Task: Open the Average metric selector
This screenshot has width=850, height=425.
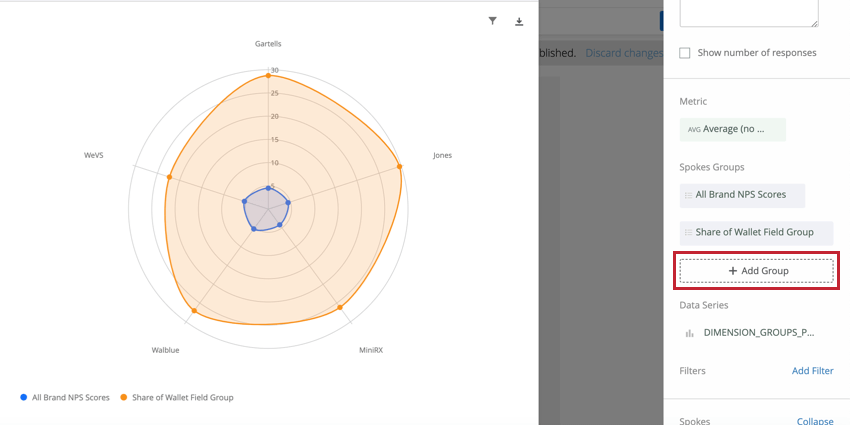Action: pos(732,129)
